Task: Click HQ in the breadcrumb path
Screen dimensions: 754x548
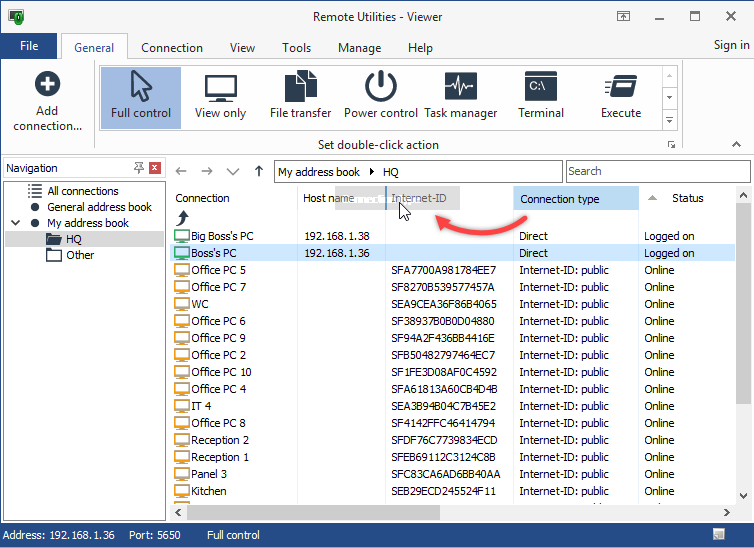Action: [390, 172]
